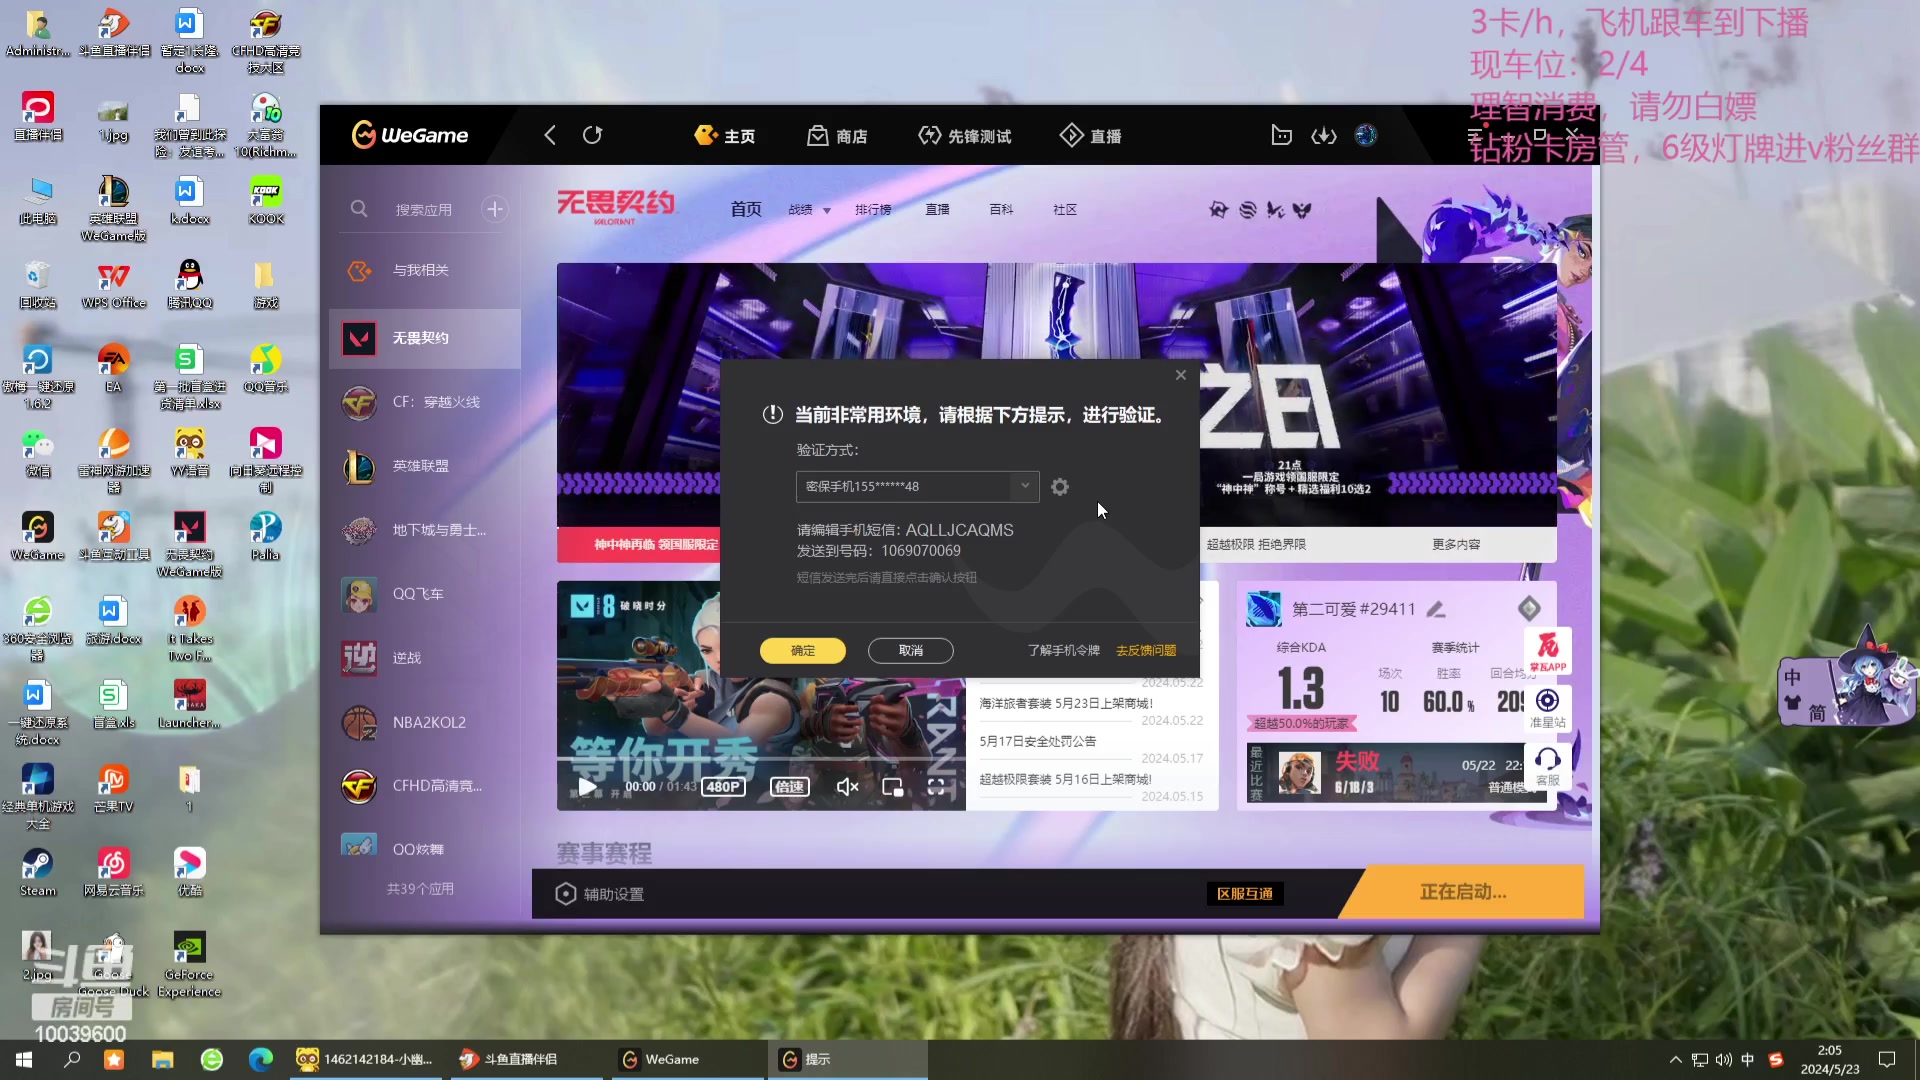Screen dimensions: 1920x1080
Task: Open 腾讯QQ desktop shortcut
Action: (190, 284)
